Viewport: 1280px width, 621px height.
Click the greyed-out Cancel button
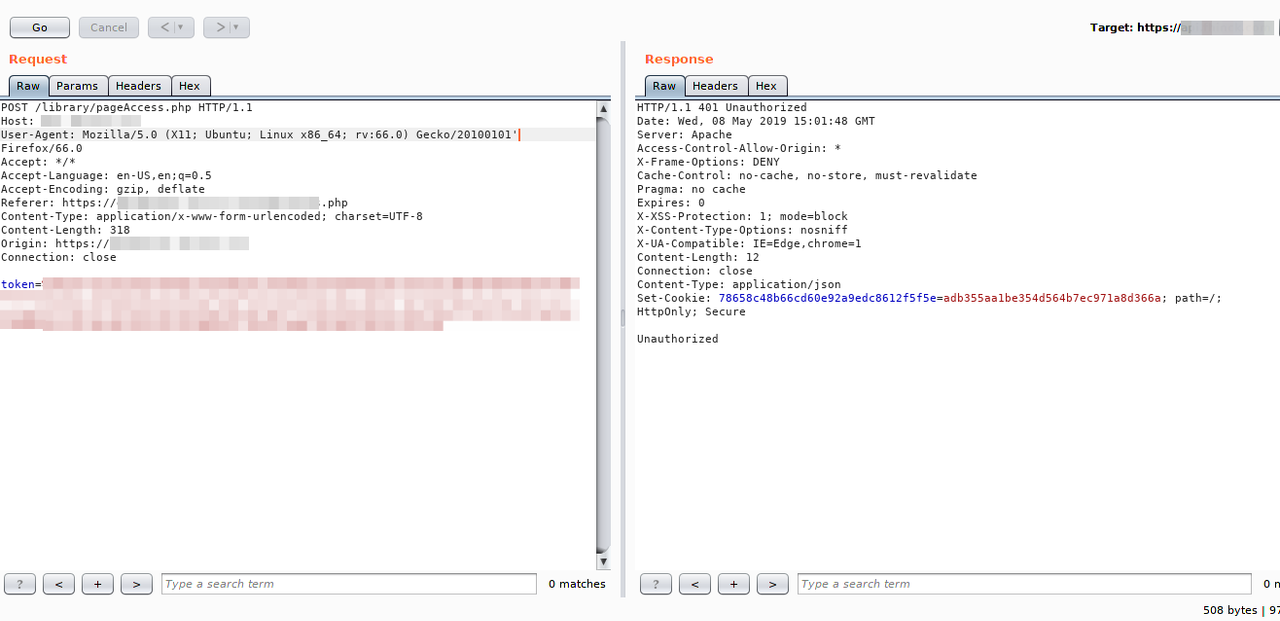click(109, 28)
